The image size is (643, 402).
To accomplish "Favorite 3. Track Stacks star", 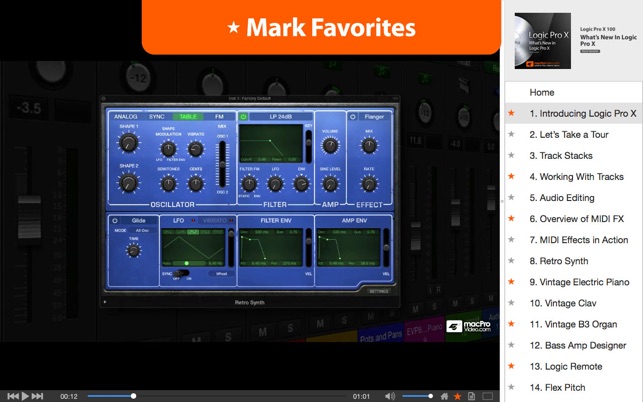I will pos(511,155).
